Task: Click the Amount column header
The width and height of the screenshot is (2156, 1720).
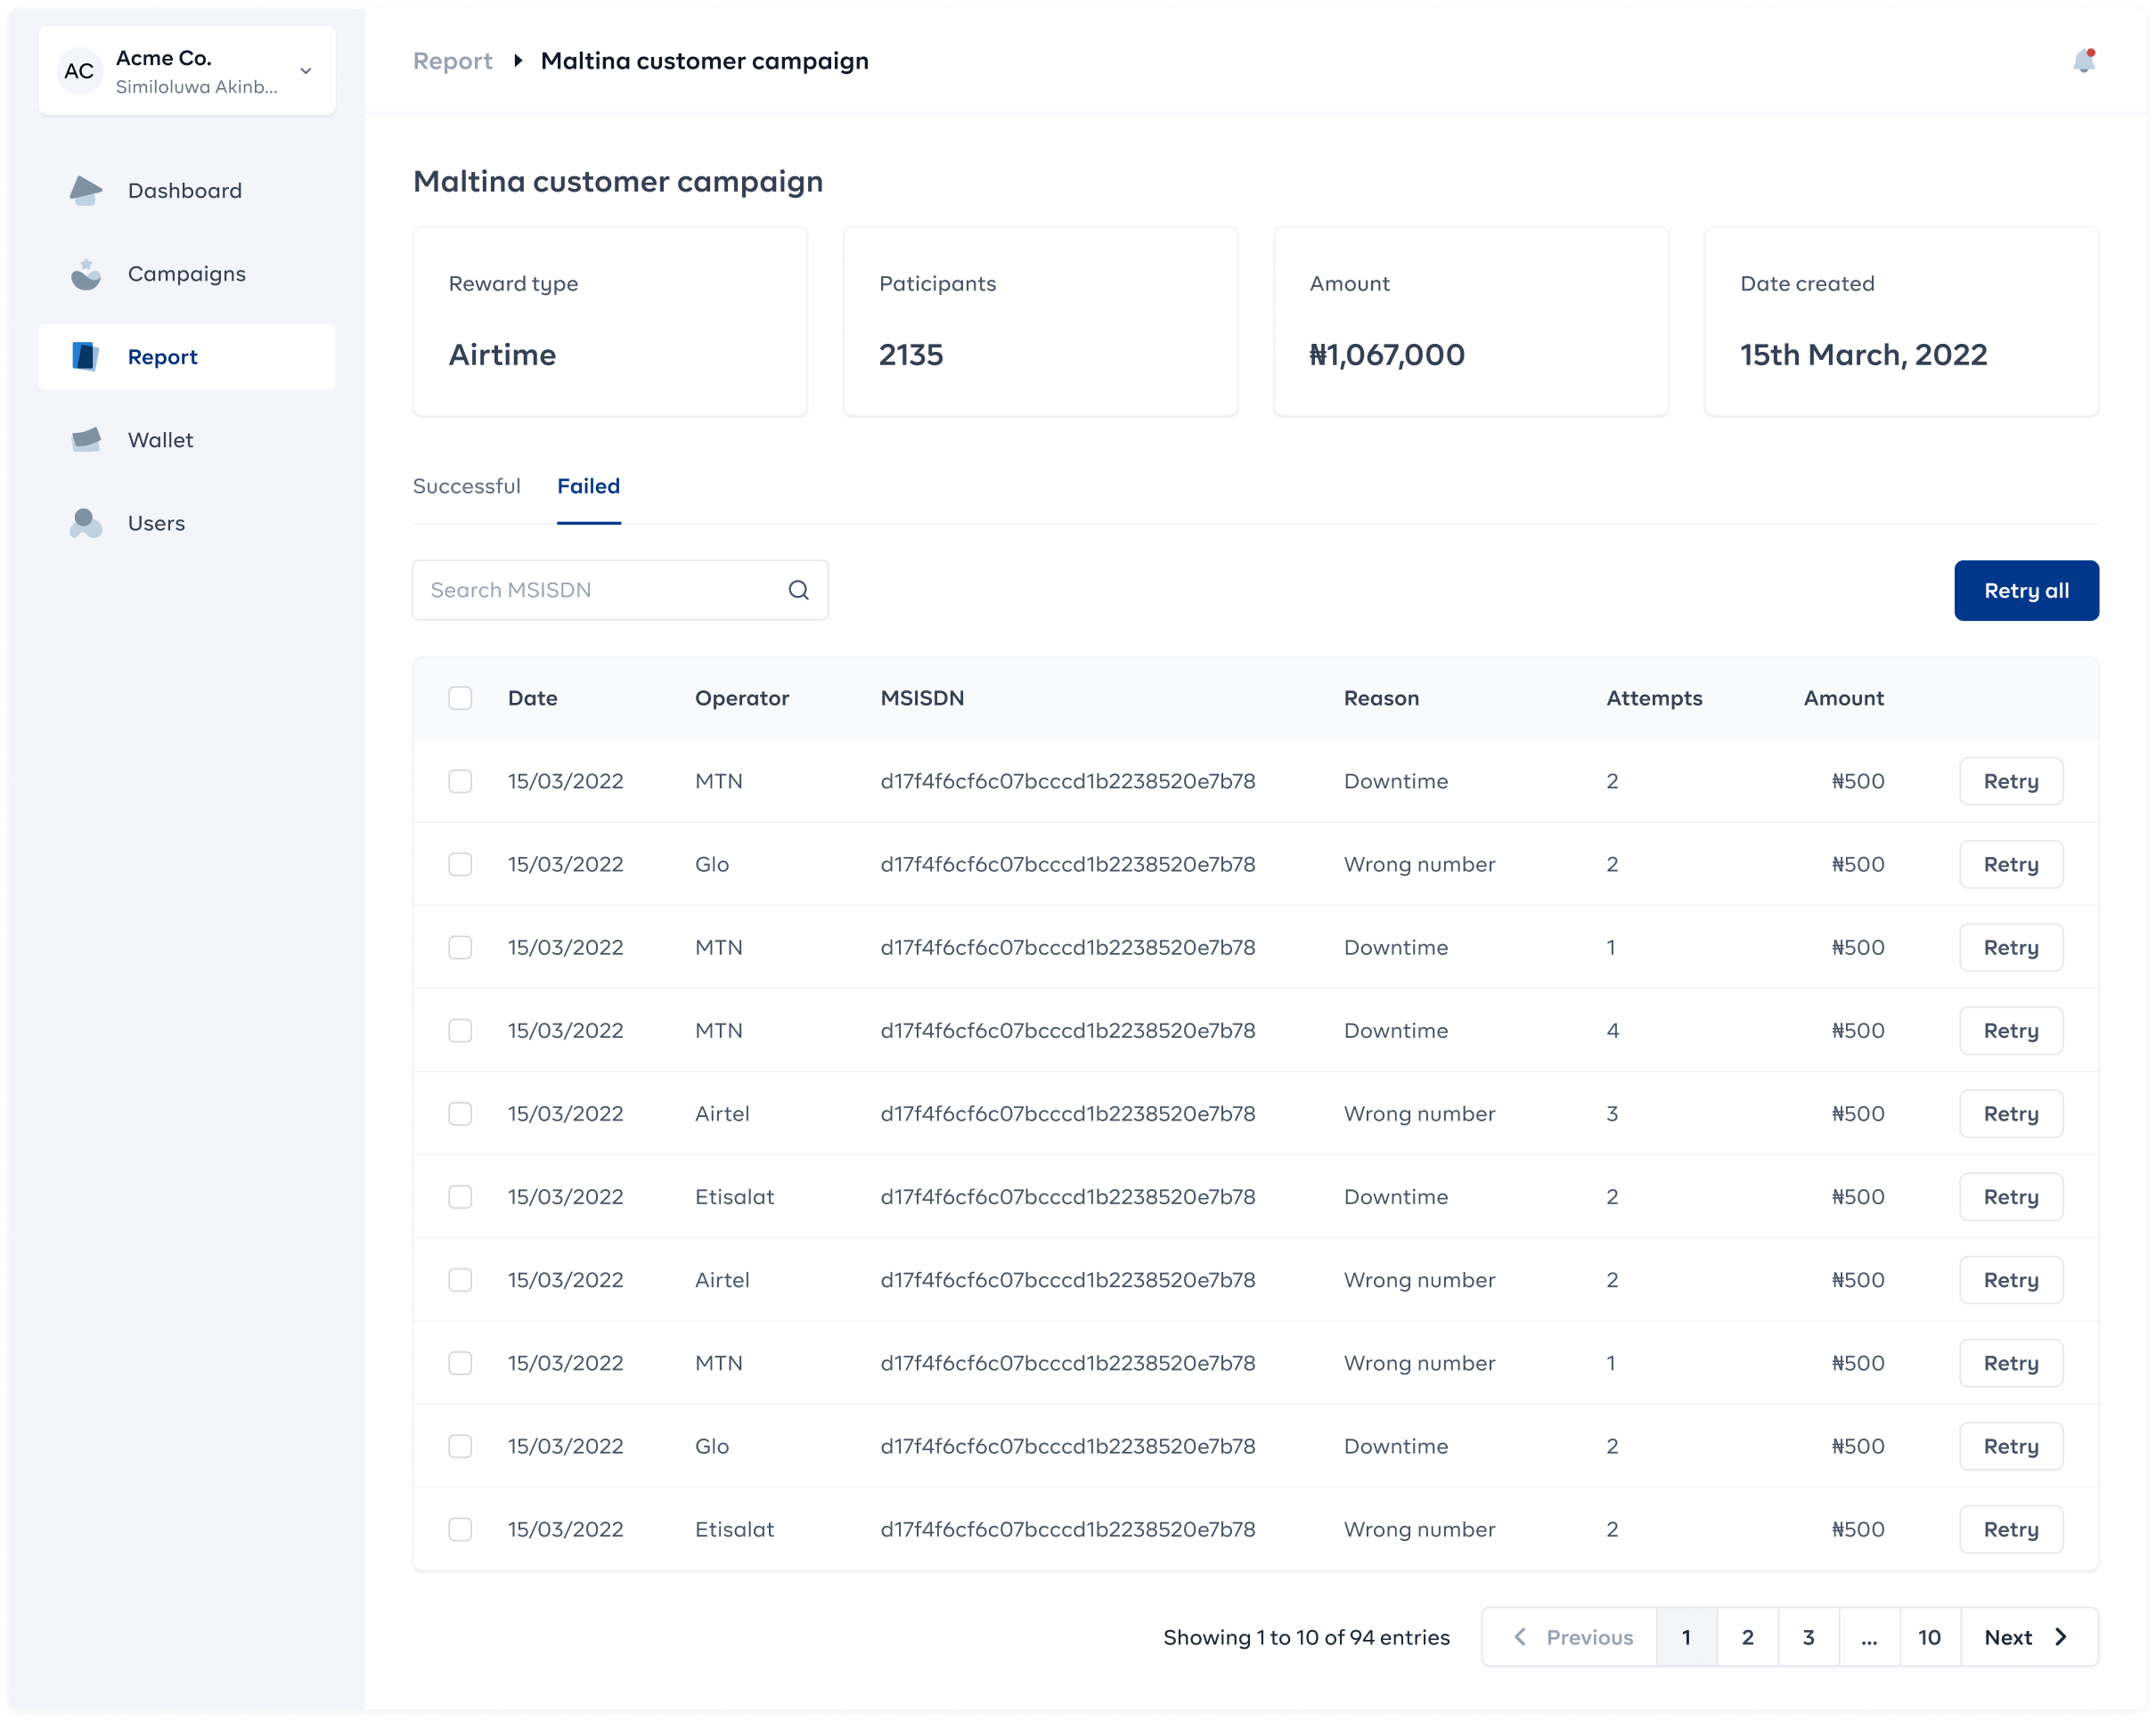Action: 1843,698
